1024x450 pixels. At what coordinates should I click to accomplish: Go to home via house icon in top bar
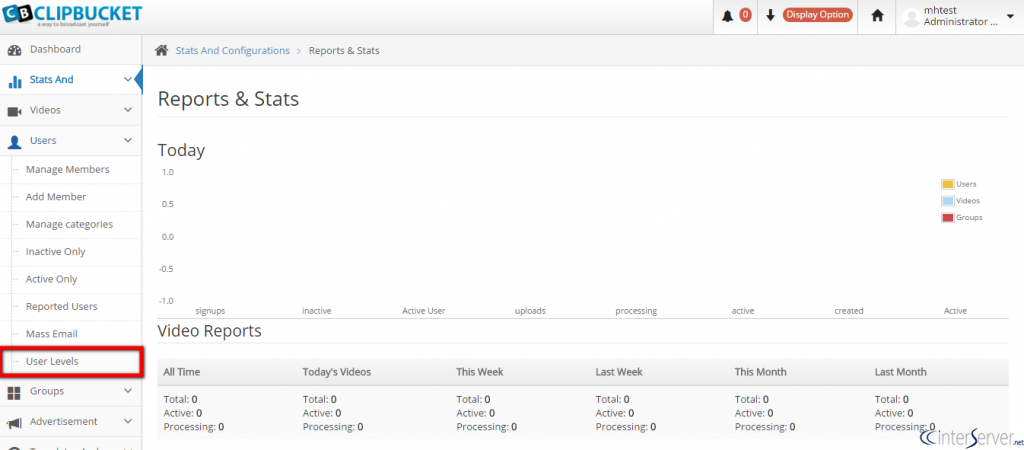pos(878,16)
